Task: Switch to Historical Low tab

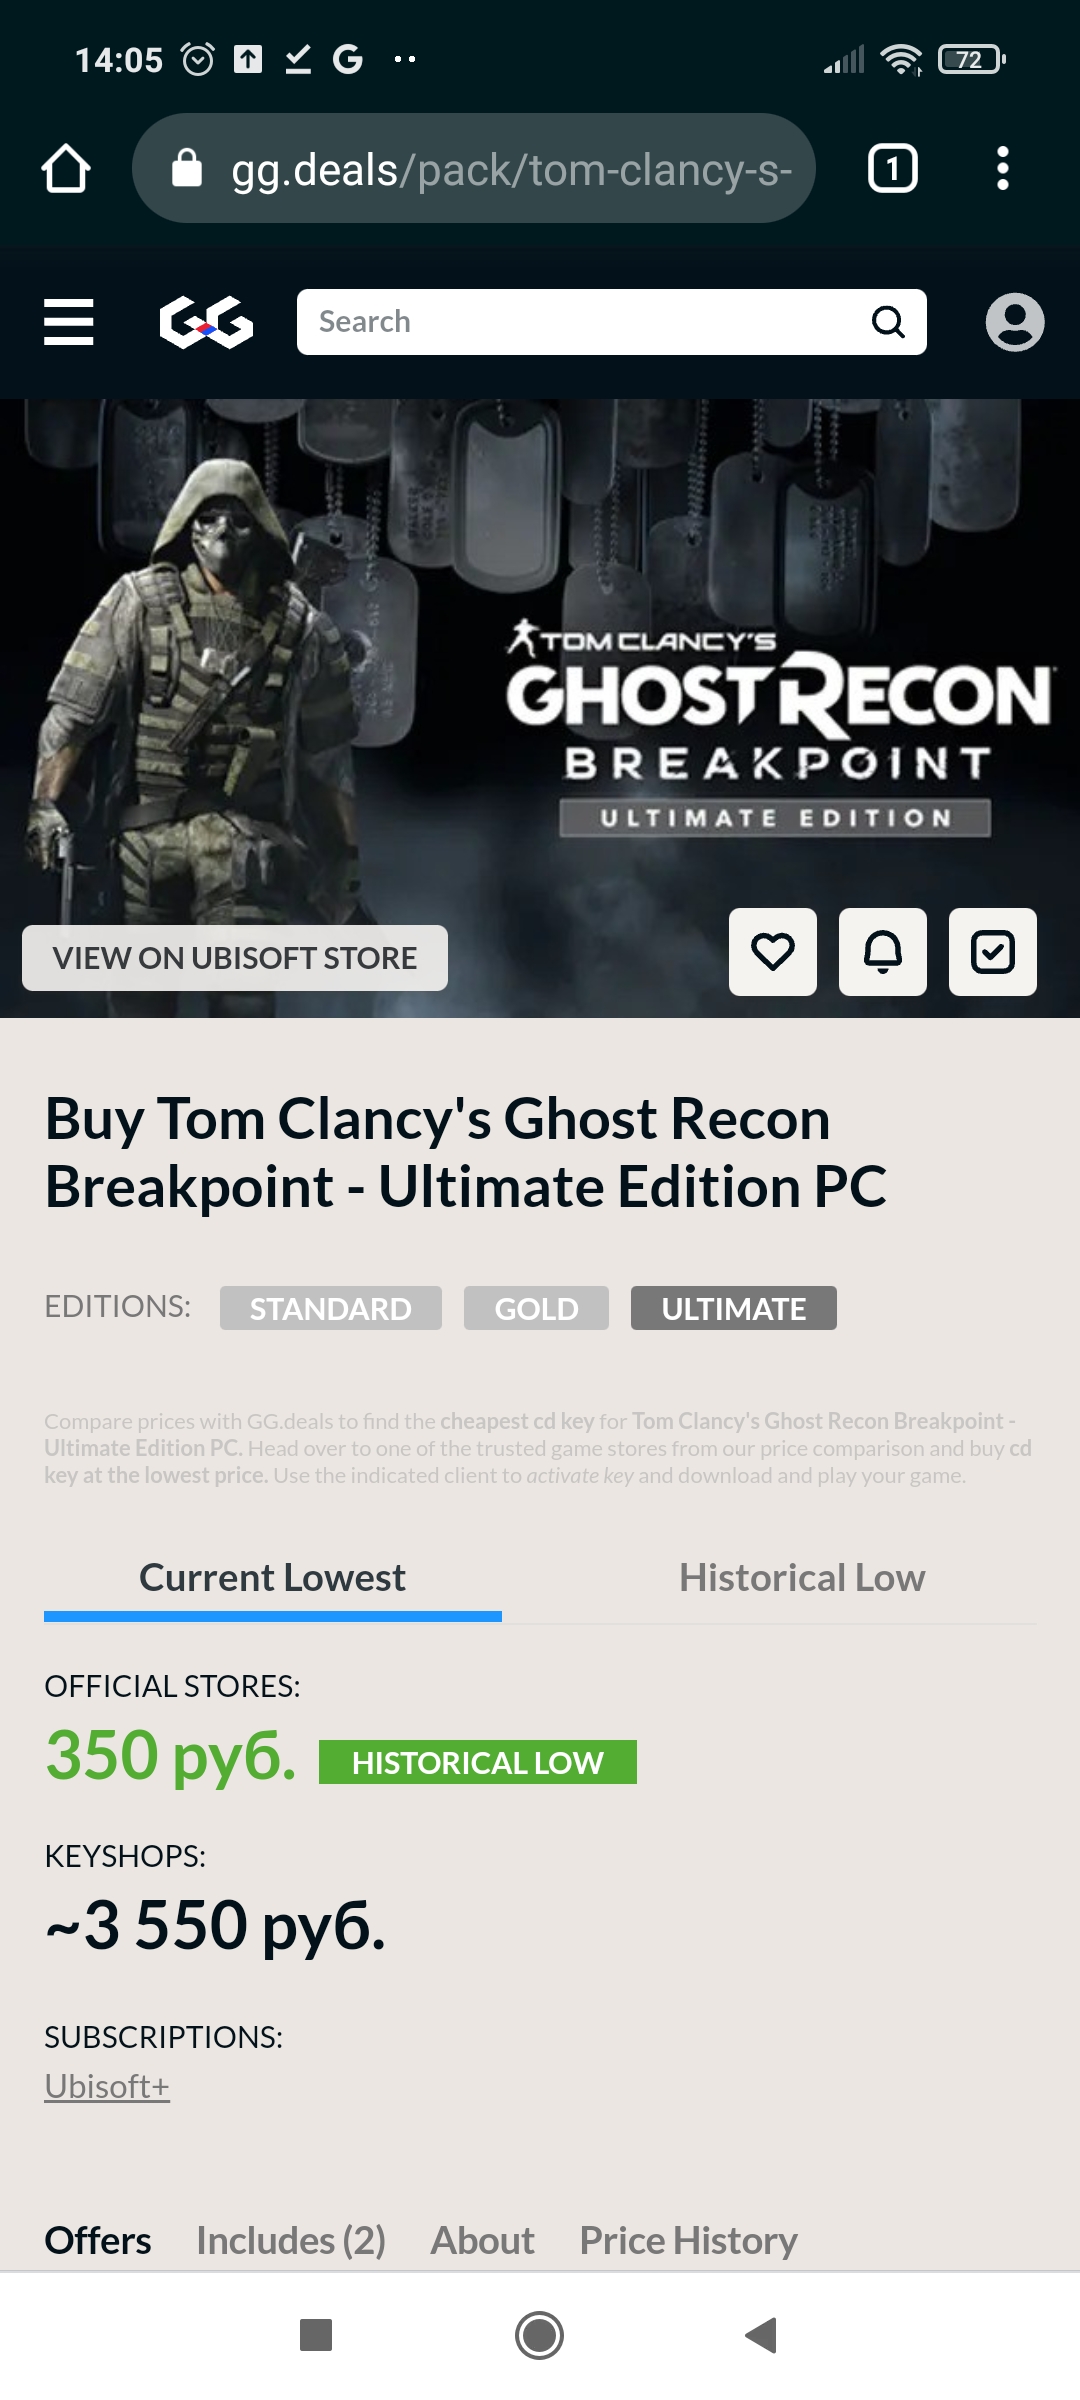Action: (x=802, y=1578)
